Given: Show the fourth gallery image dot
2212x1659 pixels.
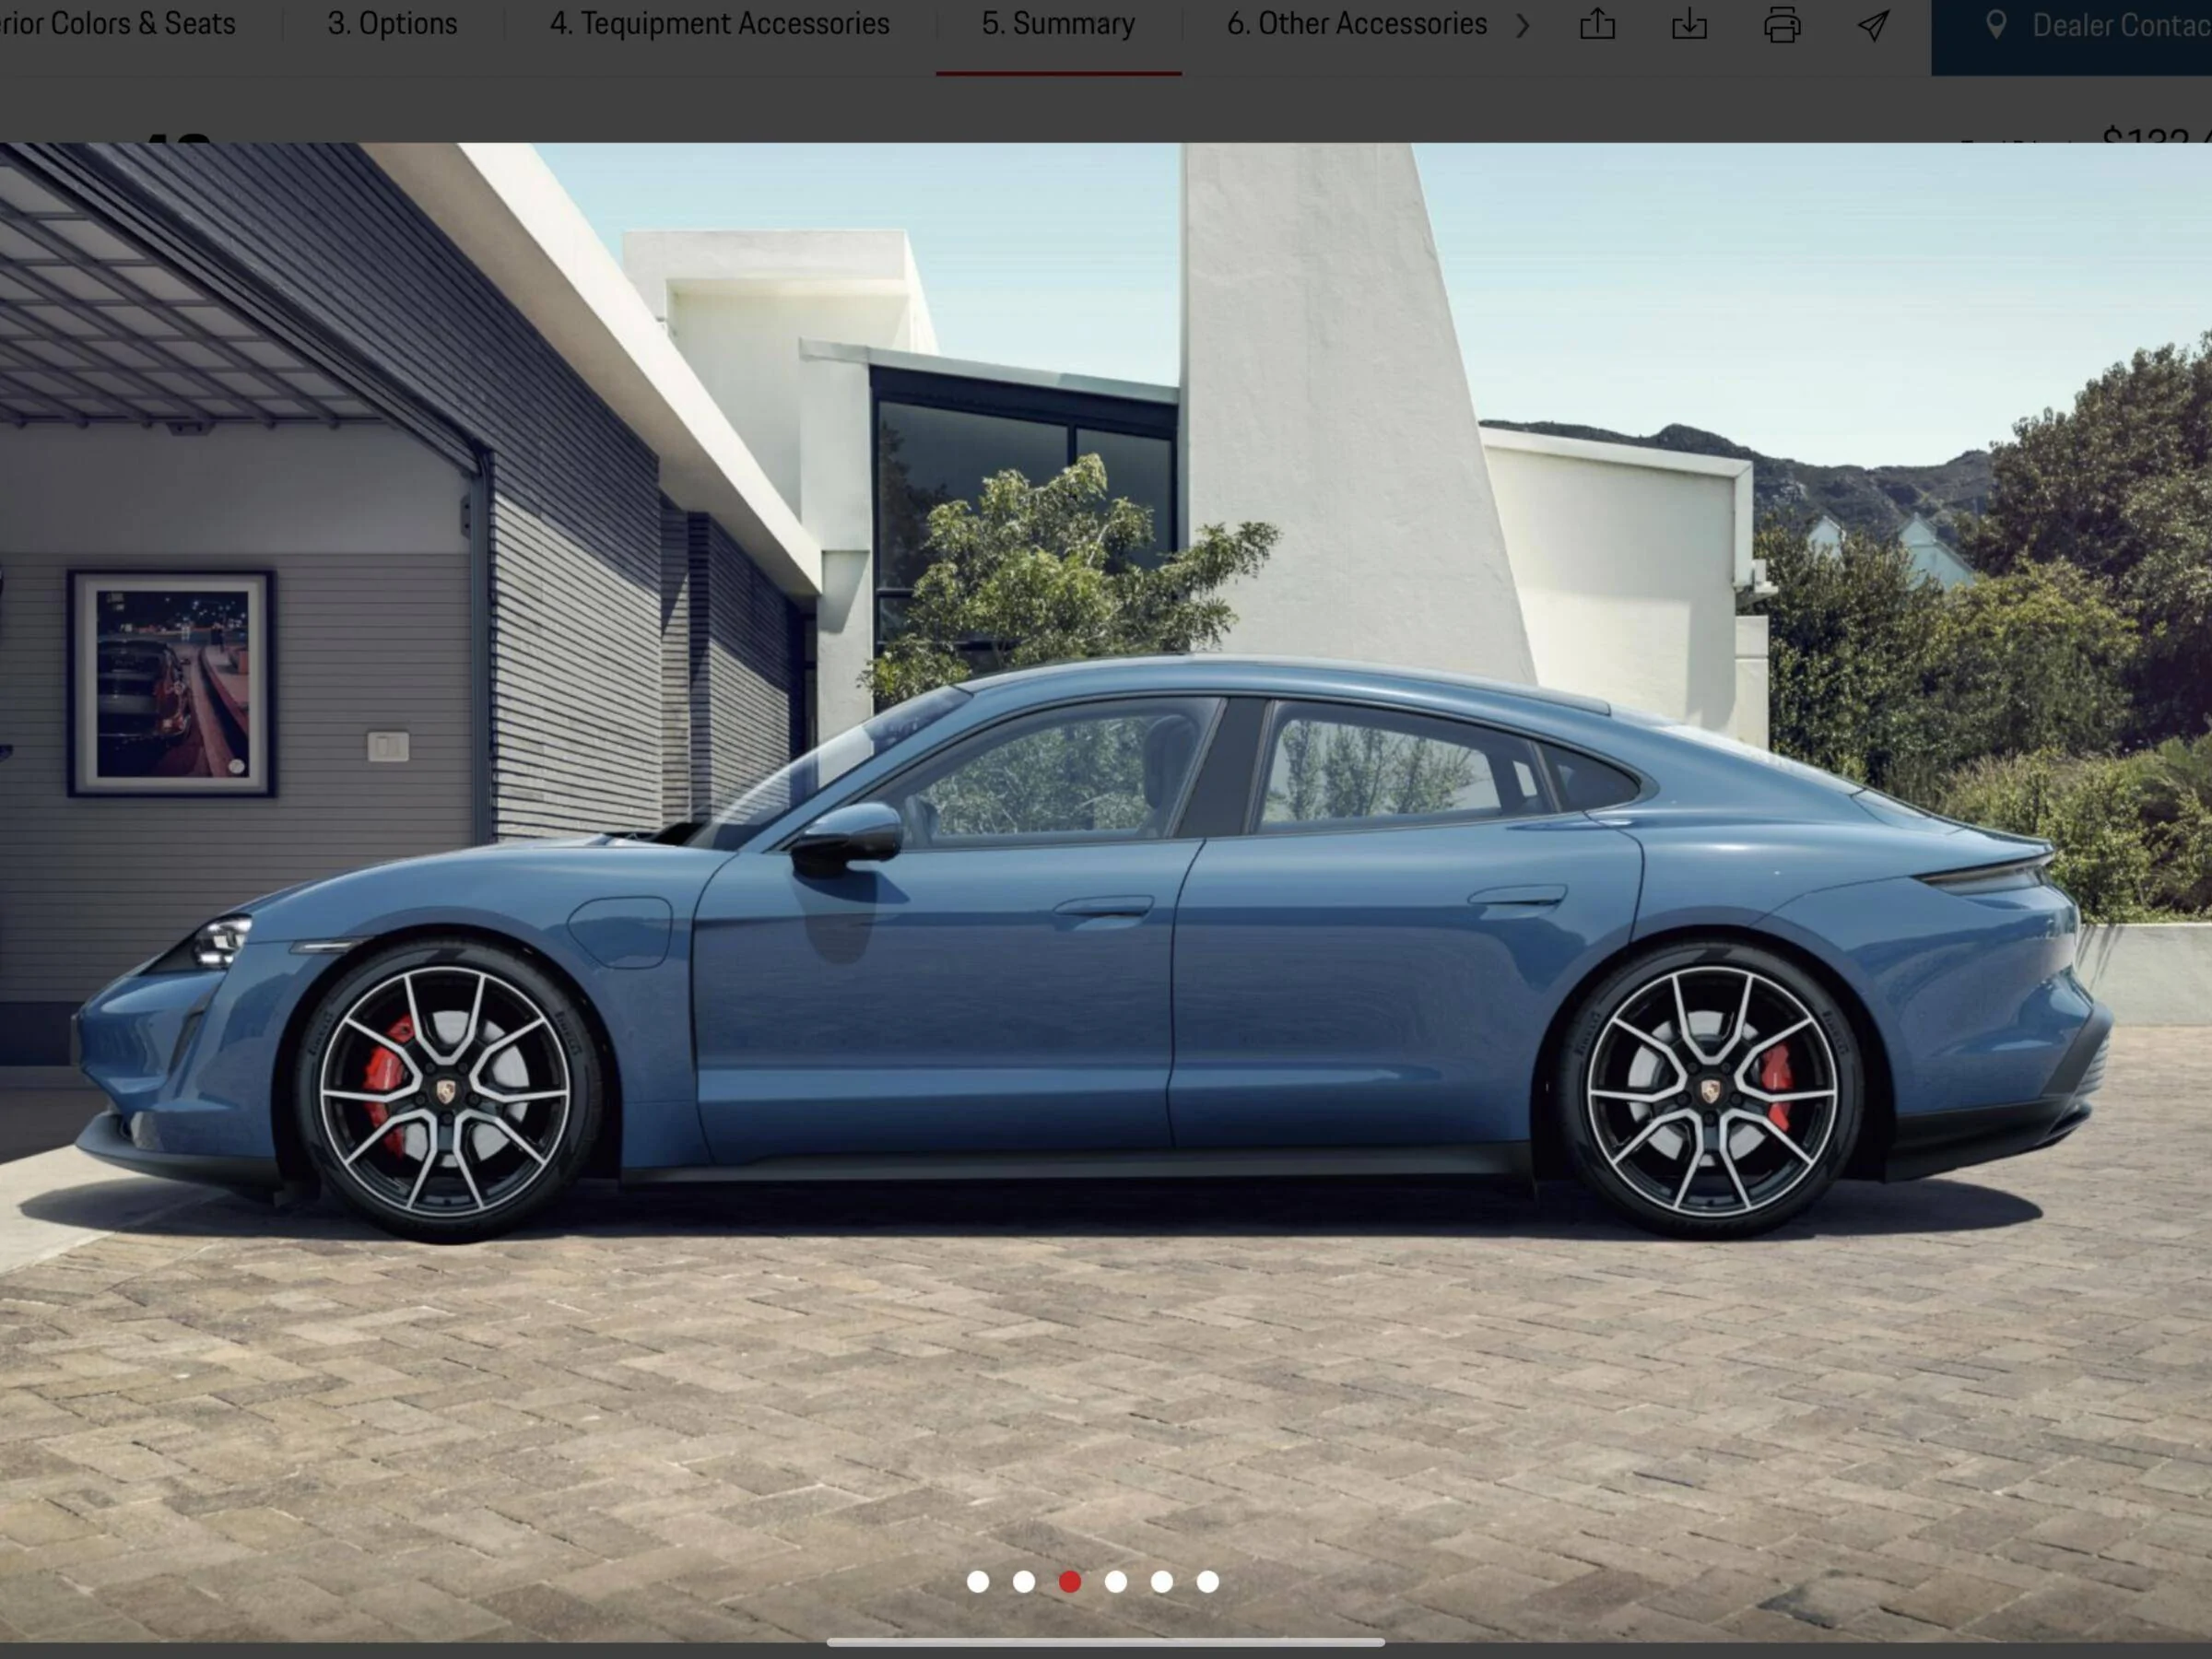Looking at the screenshot, I should (x=1116, y=1581).
